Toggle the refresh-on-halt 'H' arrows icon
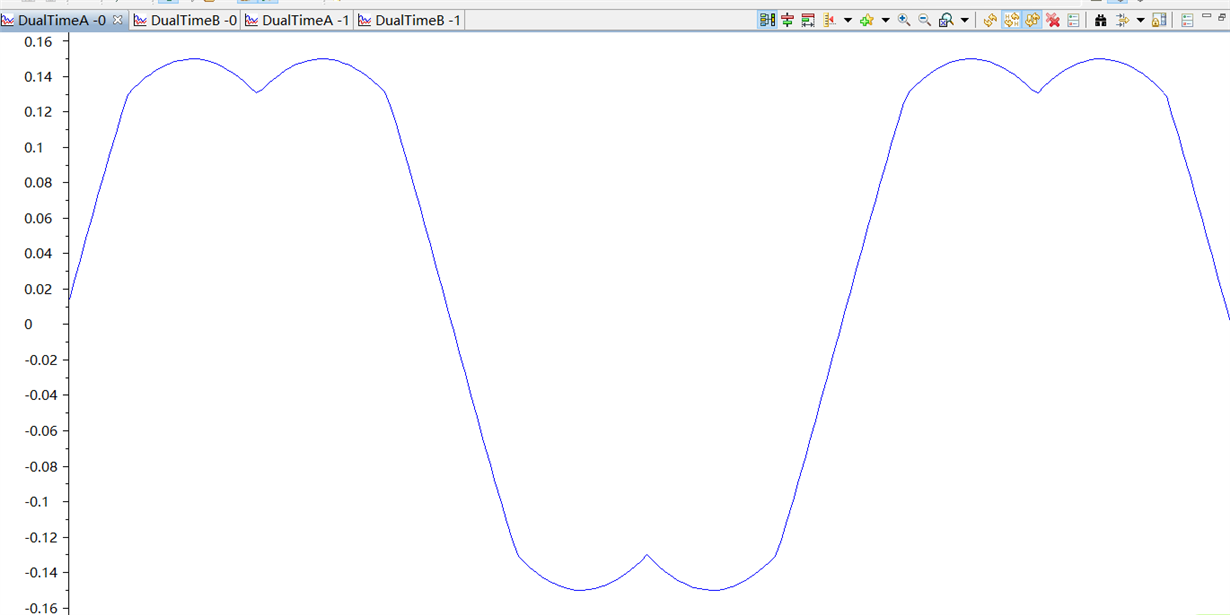This screenshot has height=615, width=1230. click(1011, 20)
